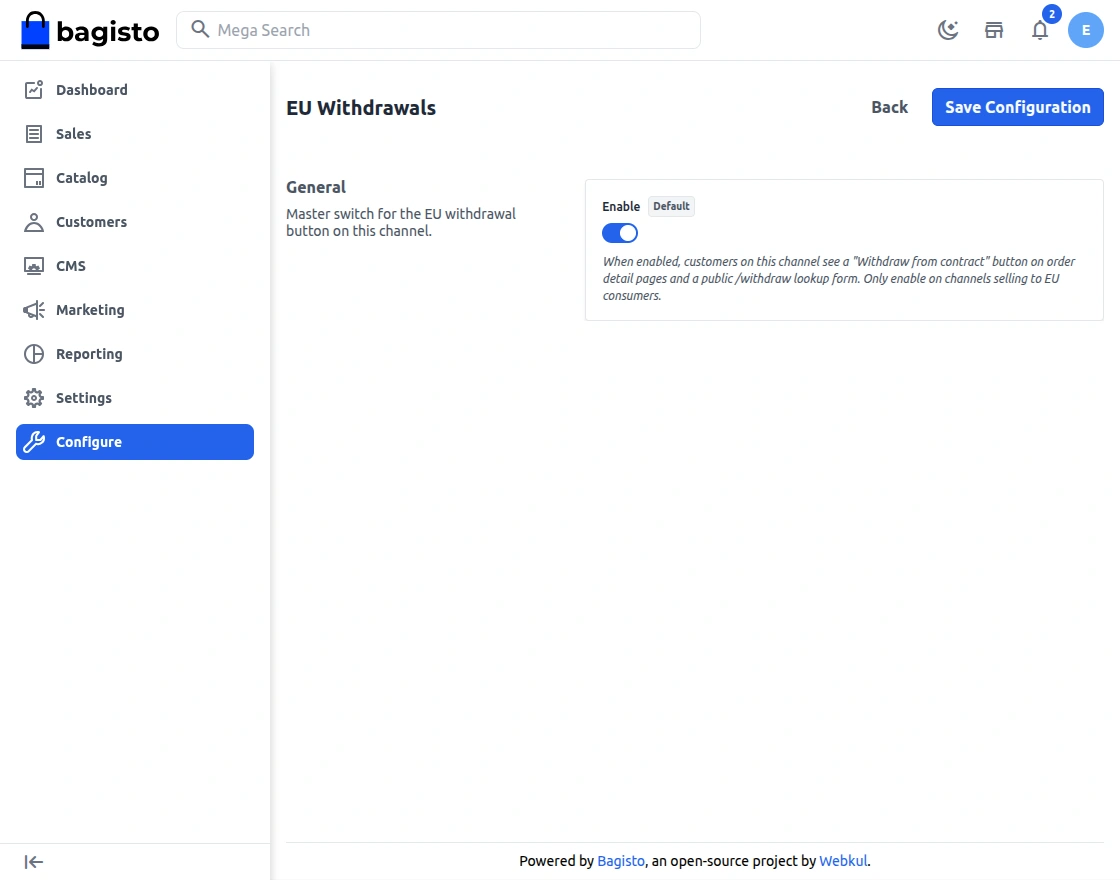The width and height of the screenshot is (1120, 880).
Task: Open Dashboard menu item
Action: [x=135, y=89]
